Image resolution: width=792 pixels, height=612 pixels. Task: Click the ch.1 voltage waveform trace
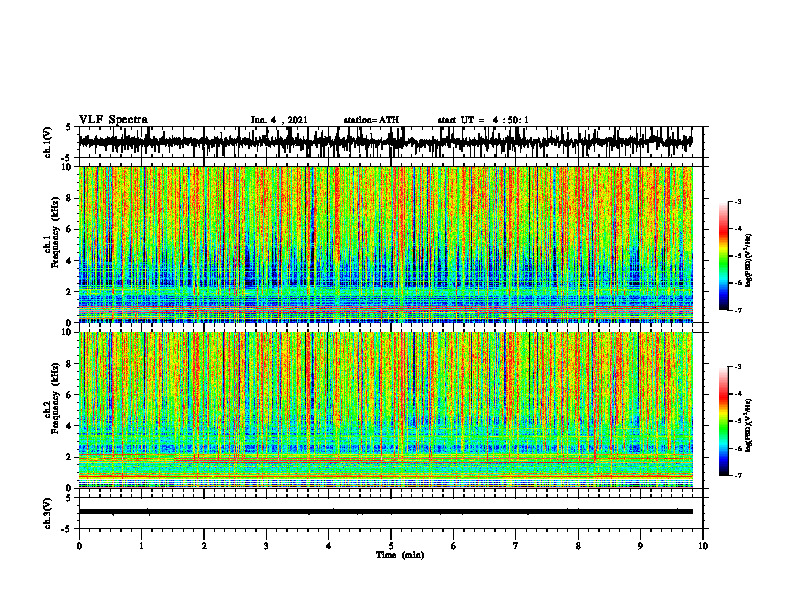pos(386,142)
